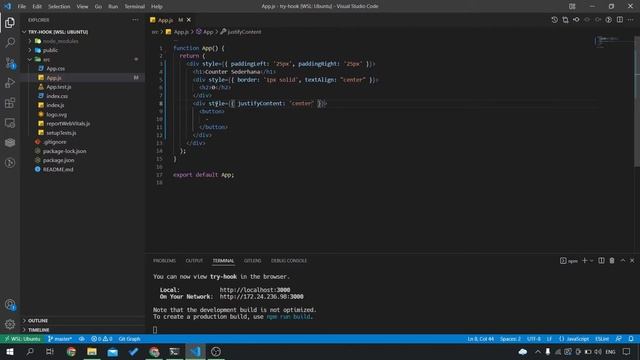Close the App.js editor tab
Screen dimensions: 640x360
coord(189,20)
